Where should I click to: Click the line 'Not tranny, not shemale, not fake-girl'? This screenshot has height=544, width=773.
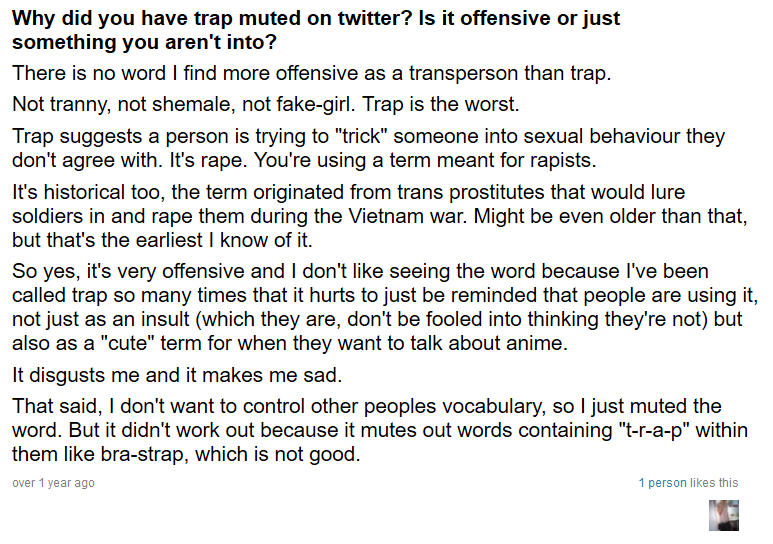point(266,105)
